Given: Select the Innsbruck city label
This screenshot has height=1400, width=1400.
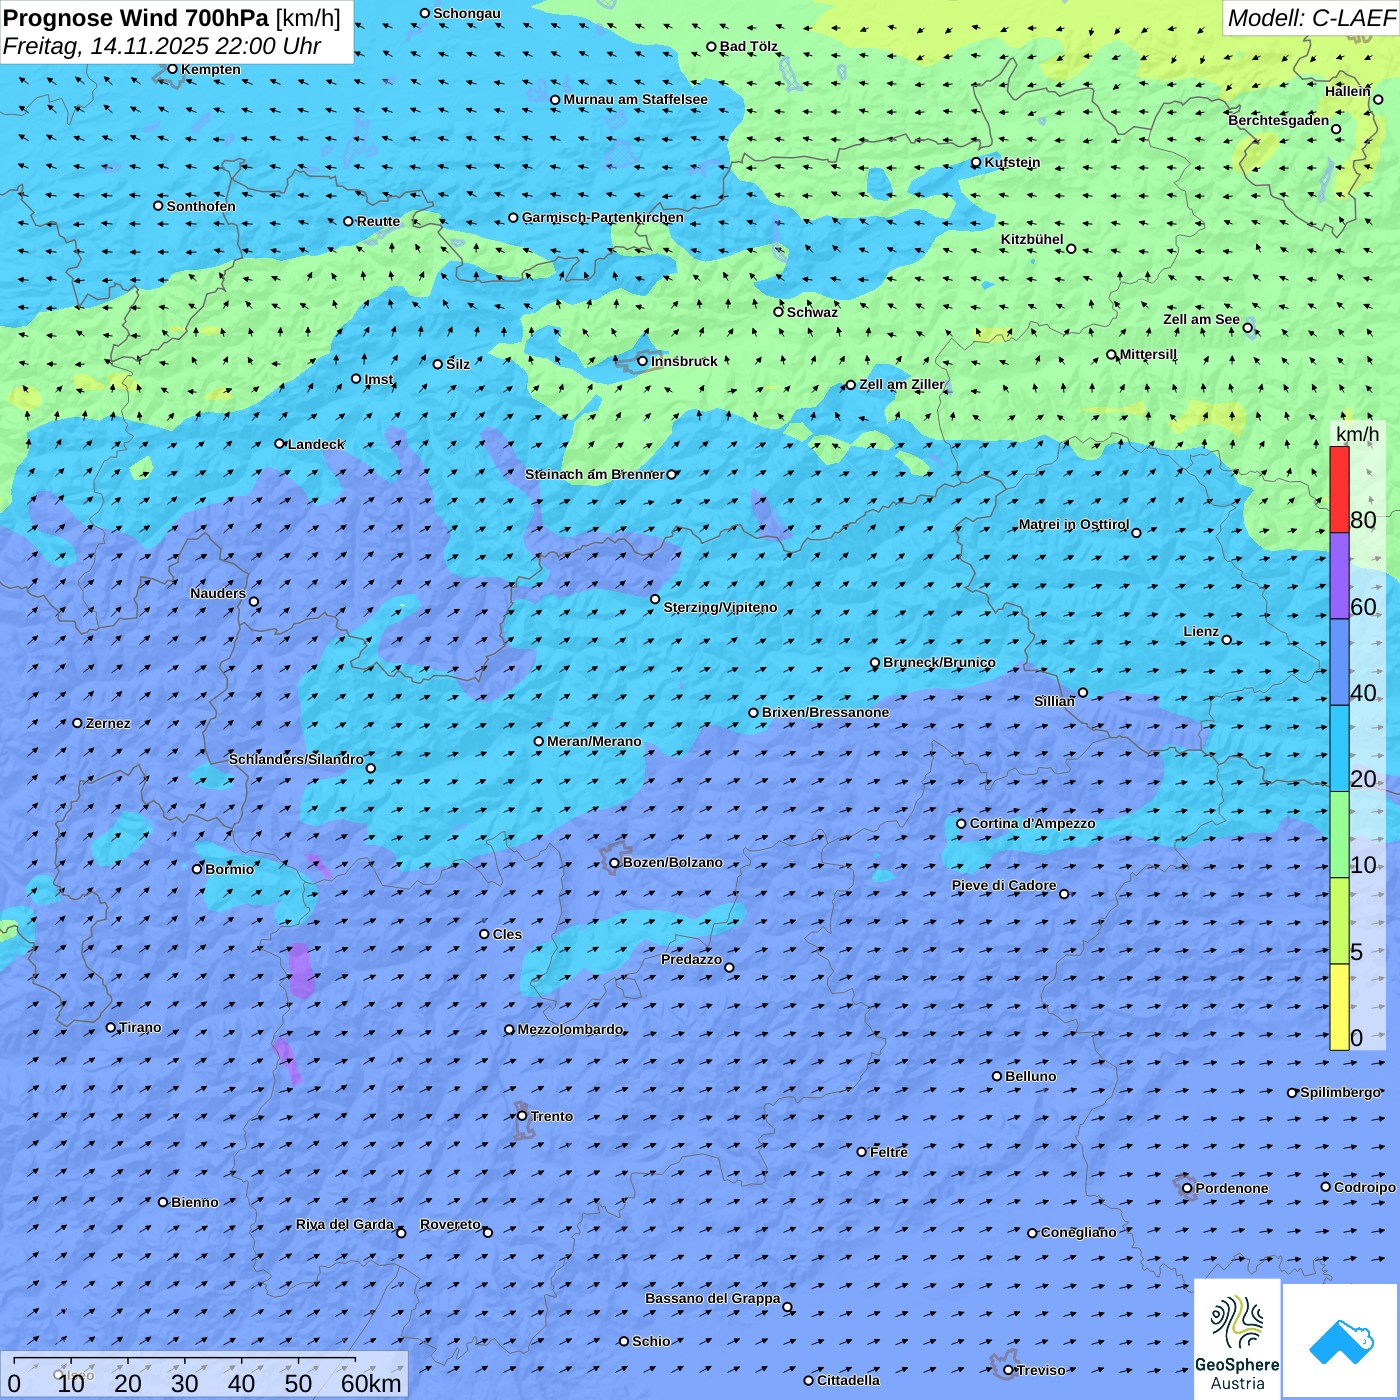Looking at the screenshot, I should click(x=684, y=361).
